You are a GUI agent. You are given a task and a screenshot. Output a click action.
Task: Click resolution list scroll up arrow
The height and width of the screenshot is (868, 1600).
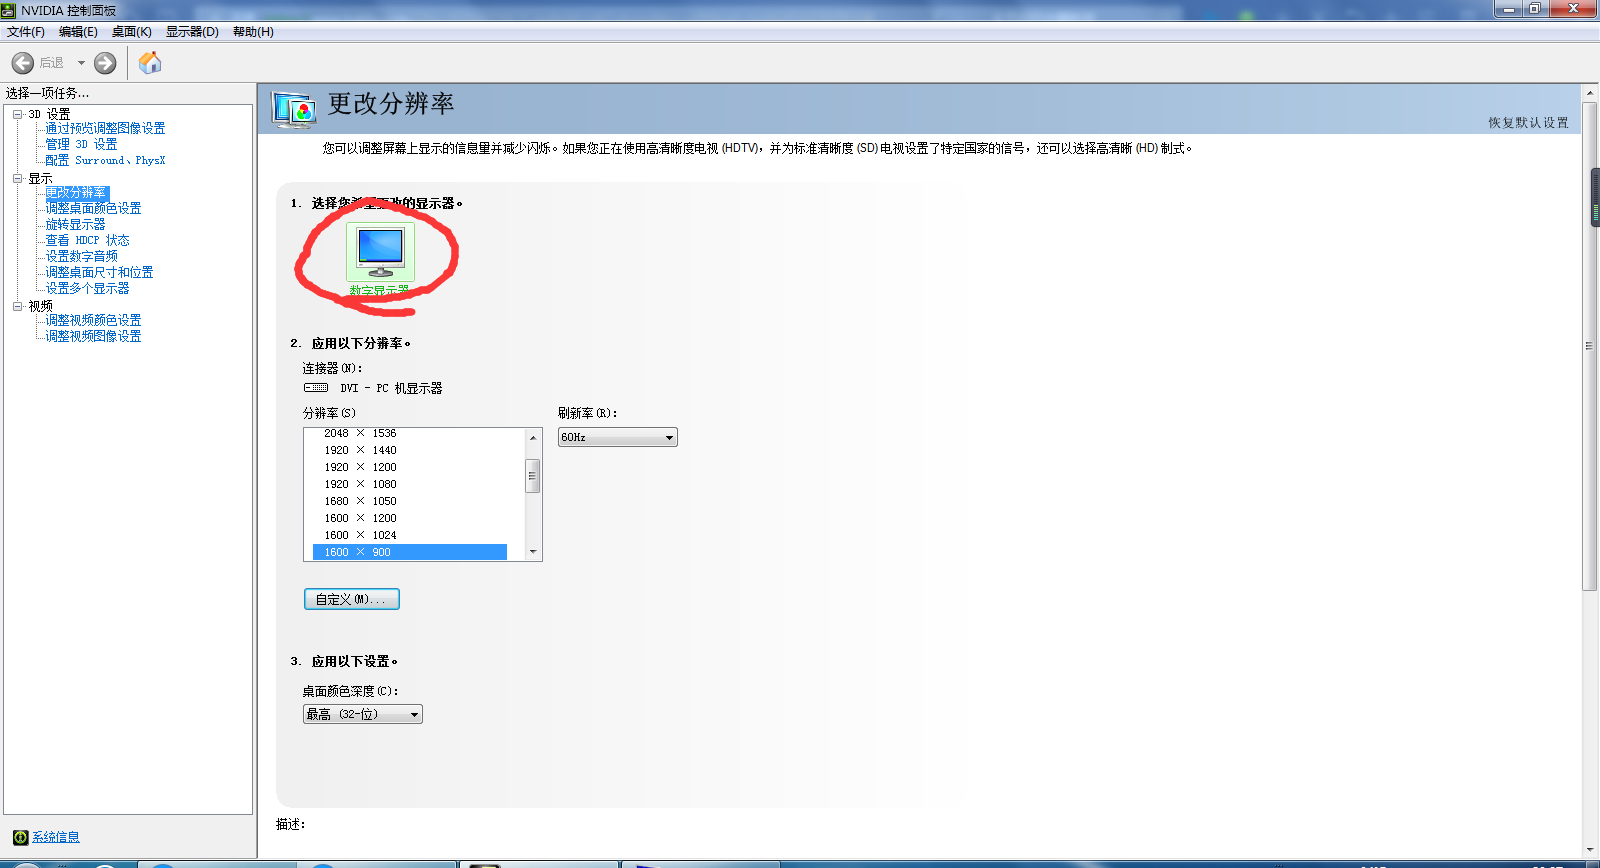tap(533, 437)
